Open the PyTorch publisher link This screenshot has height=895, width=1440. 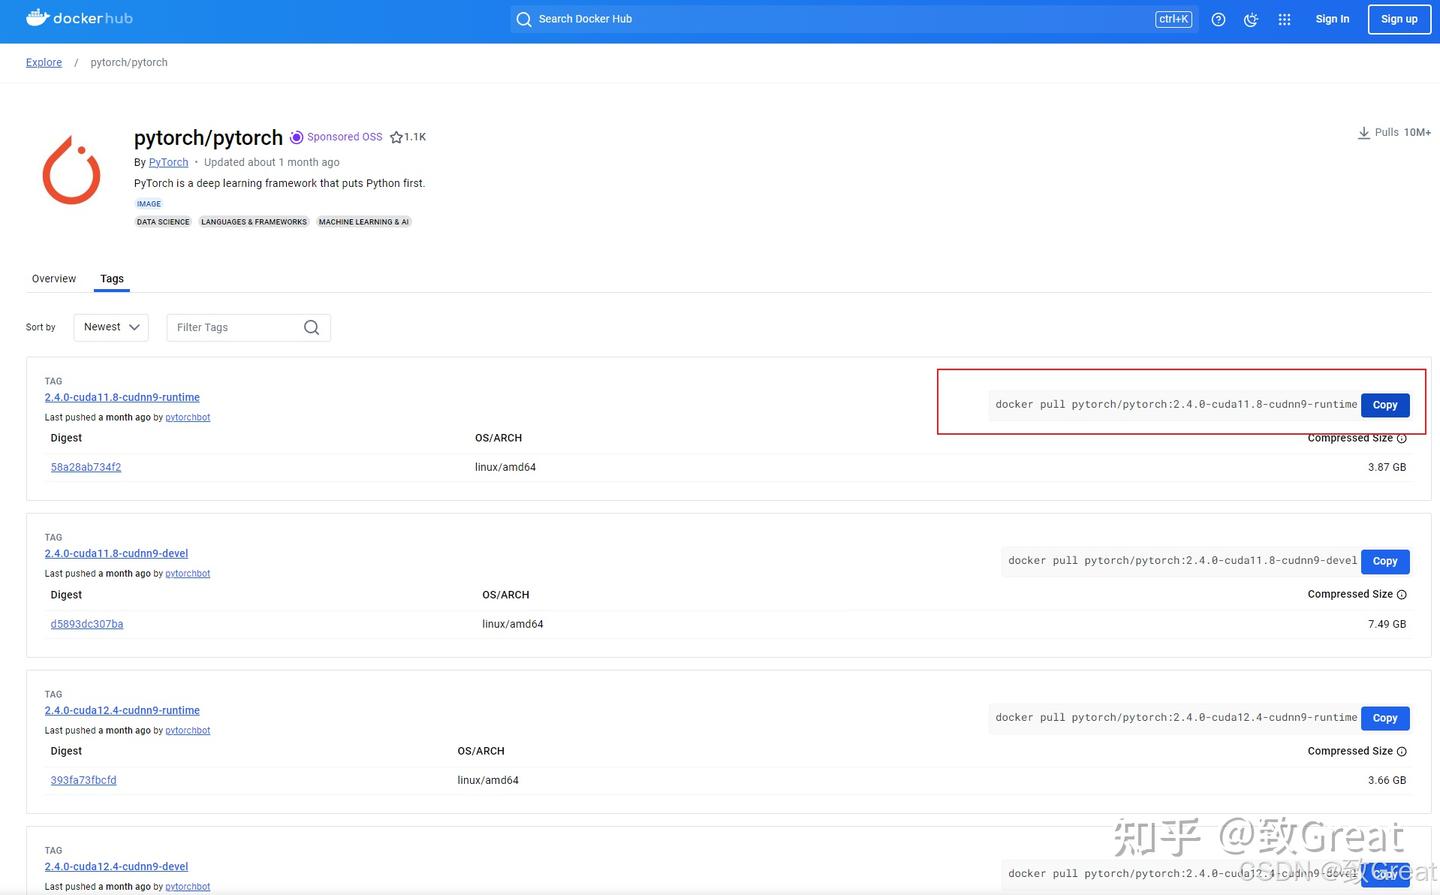click(168, 162)
